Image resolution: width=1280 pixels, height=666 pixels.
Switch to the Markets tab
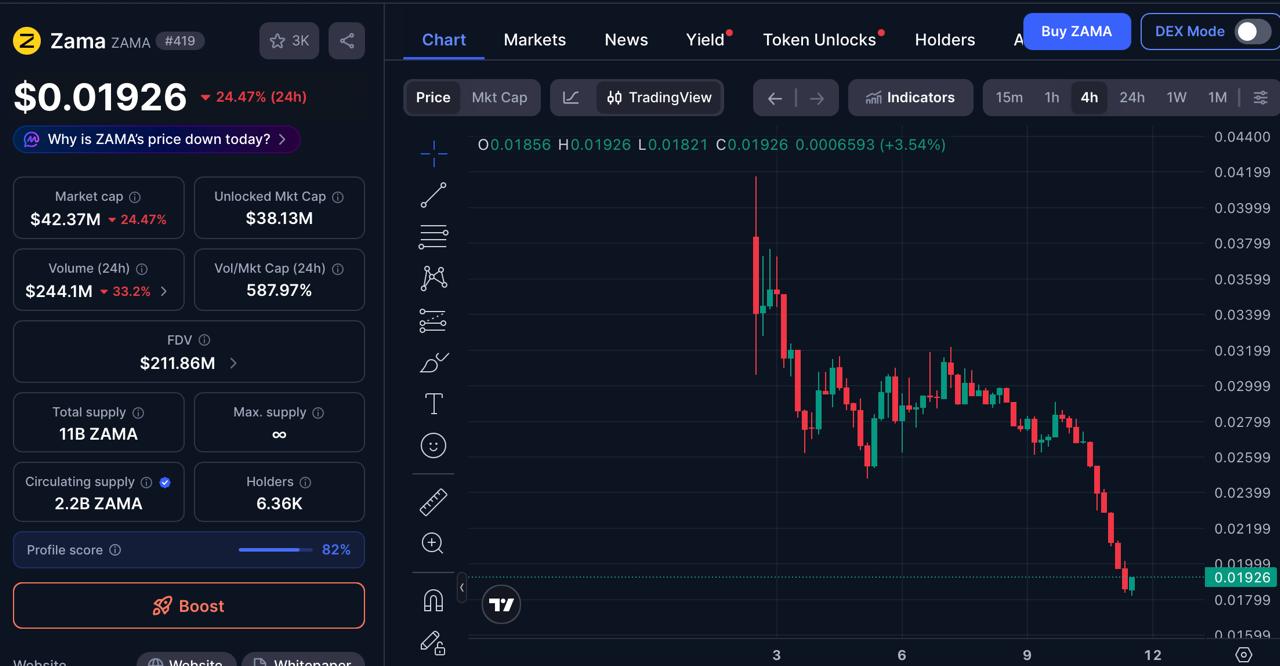coord(535,40)
